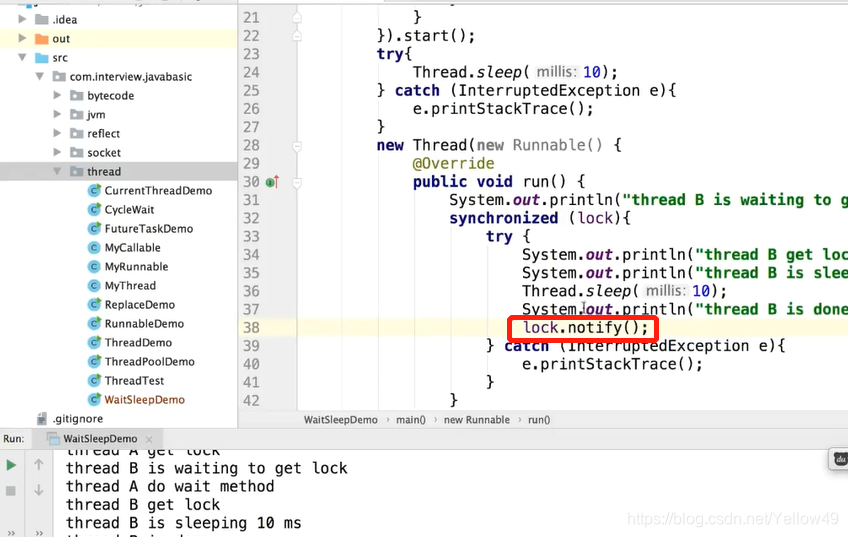The height and width of the screenshot is (537, 848).
Task: Expand the out folder arrow
Action: tap(22, 38)
